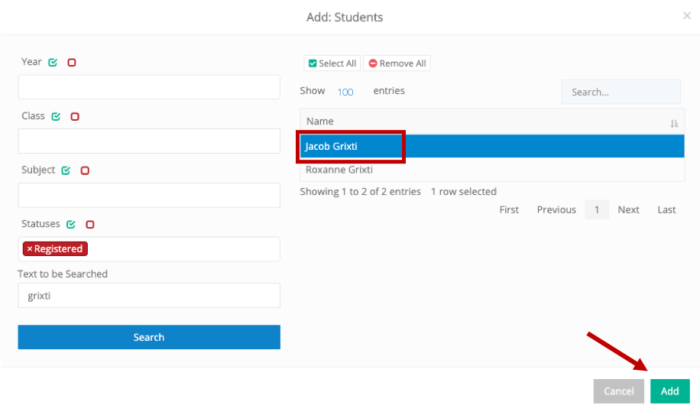This screenshot has height=415, width=700.
Task: Click the green select-all icon beside Year
Action: pos(53,62)
